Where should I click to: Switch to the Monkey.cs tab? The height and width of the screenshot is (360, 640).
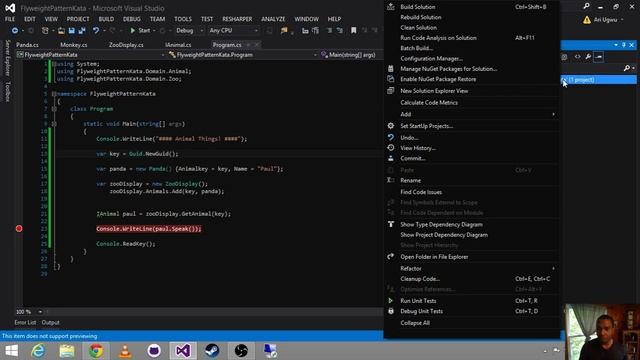tap(74, 45)
